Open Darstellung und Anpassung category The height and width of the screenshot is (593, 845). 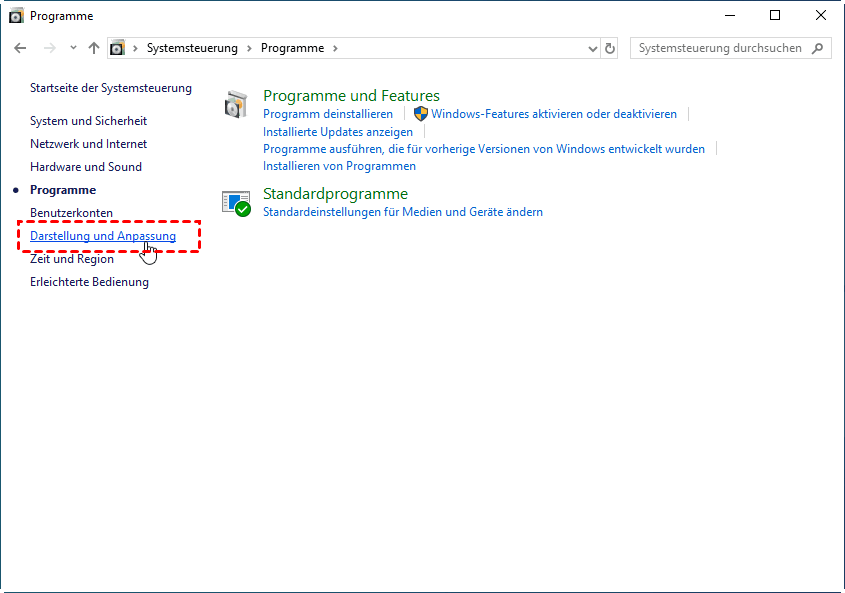pyautogui.click(x=103, y=236)
